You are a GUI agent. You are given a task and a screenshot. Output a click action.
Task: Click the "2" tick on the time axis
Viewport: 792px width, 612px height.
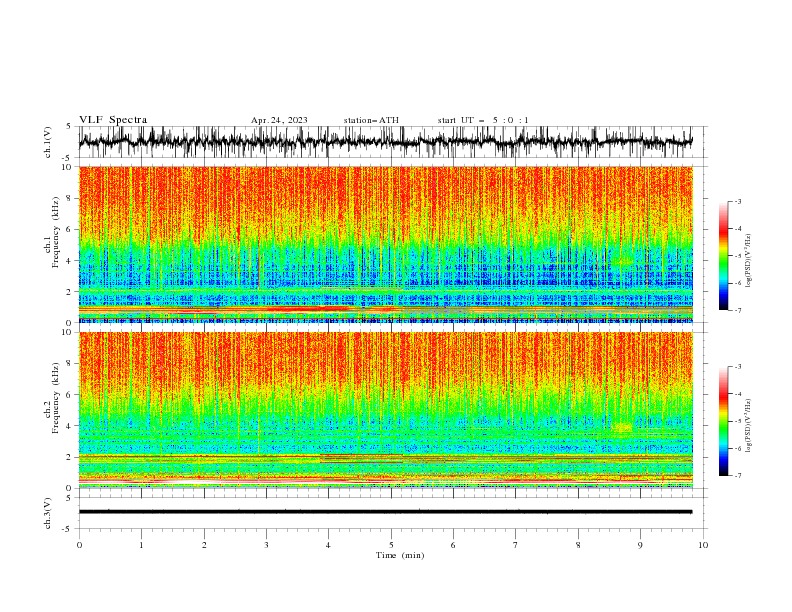[x=204, y=545]
